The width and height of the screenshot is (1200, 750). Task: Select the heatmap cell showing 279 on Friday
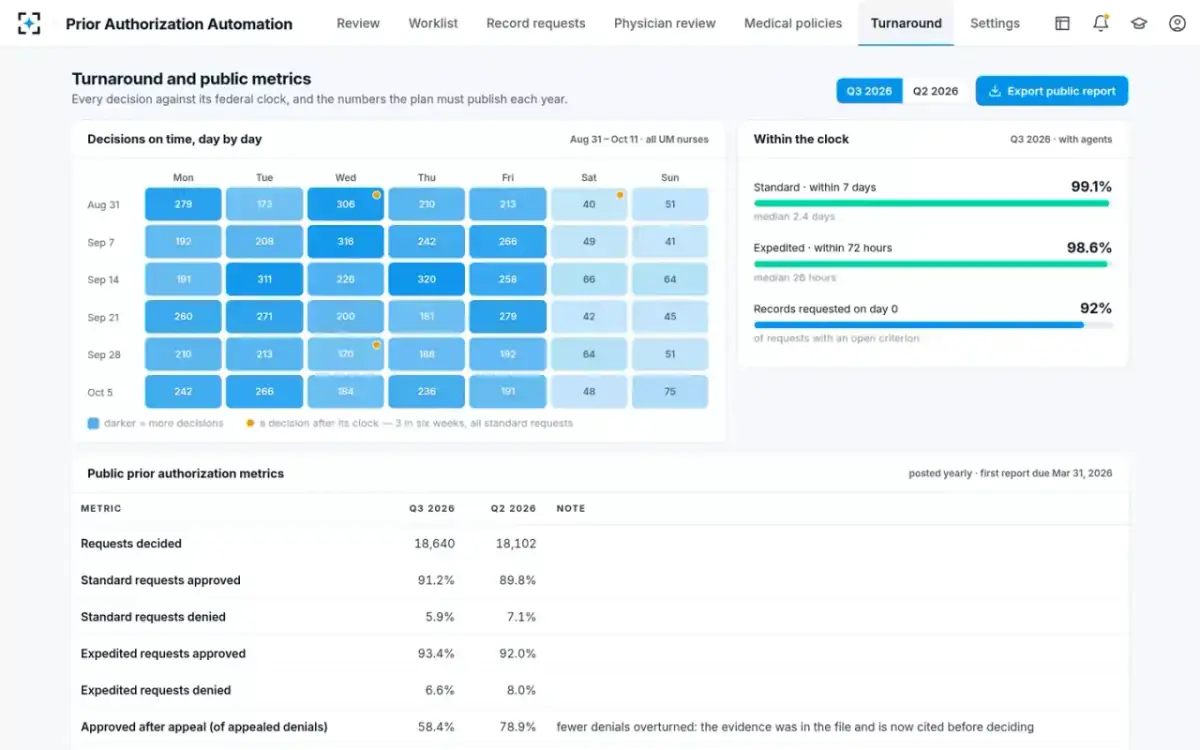tap(508, 316)
